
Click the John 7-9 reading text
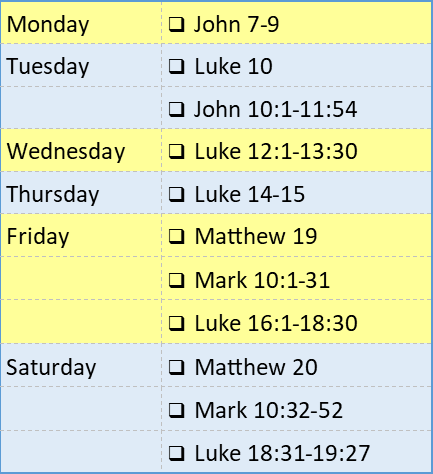[x=236, y=25]
